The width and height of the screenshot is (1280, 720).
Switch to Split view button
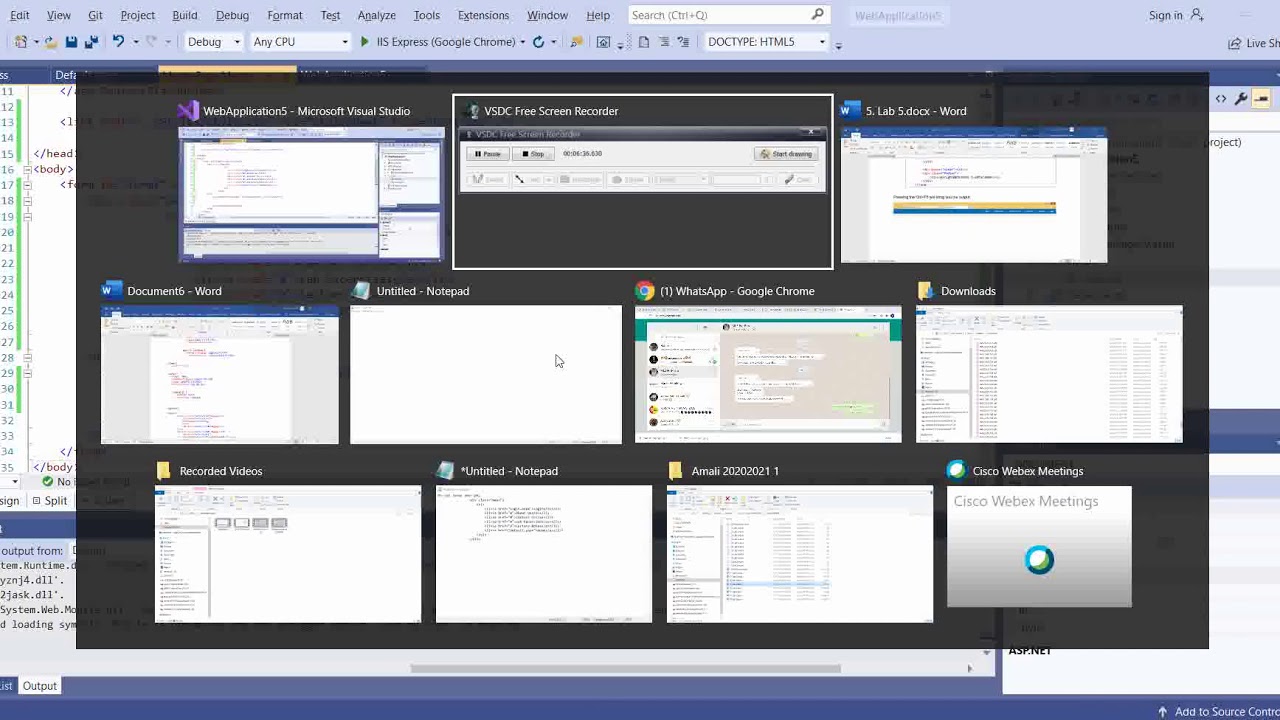[50, 501]
